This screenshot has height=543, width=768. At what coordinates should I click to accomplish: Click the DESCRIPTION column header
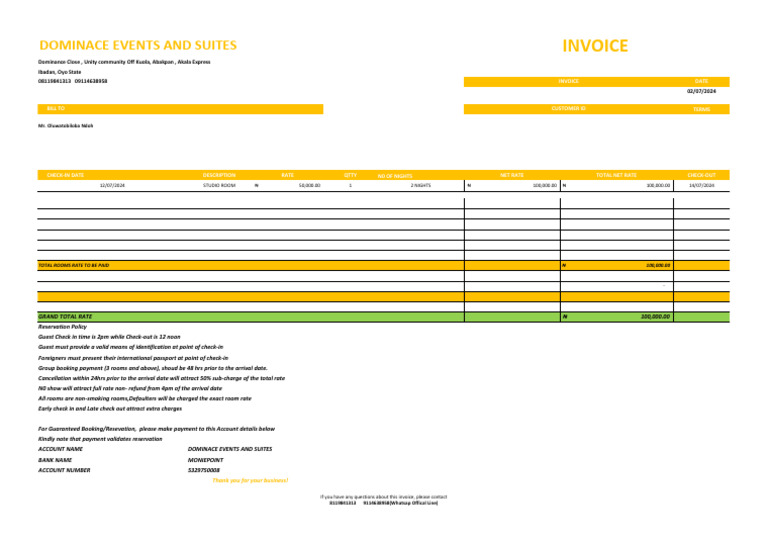tap(219, 175)
